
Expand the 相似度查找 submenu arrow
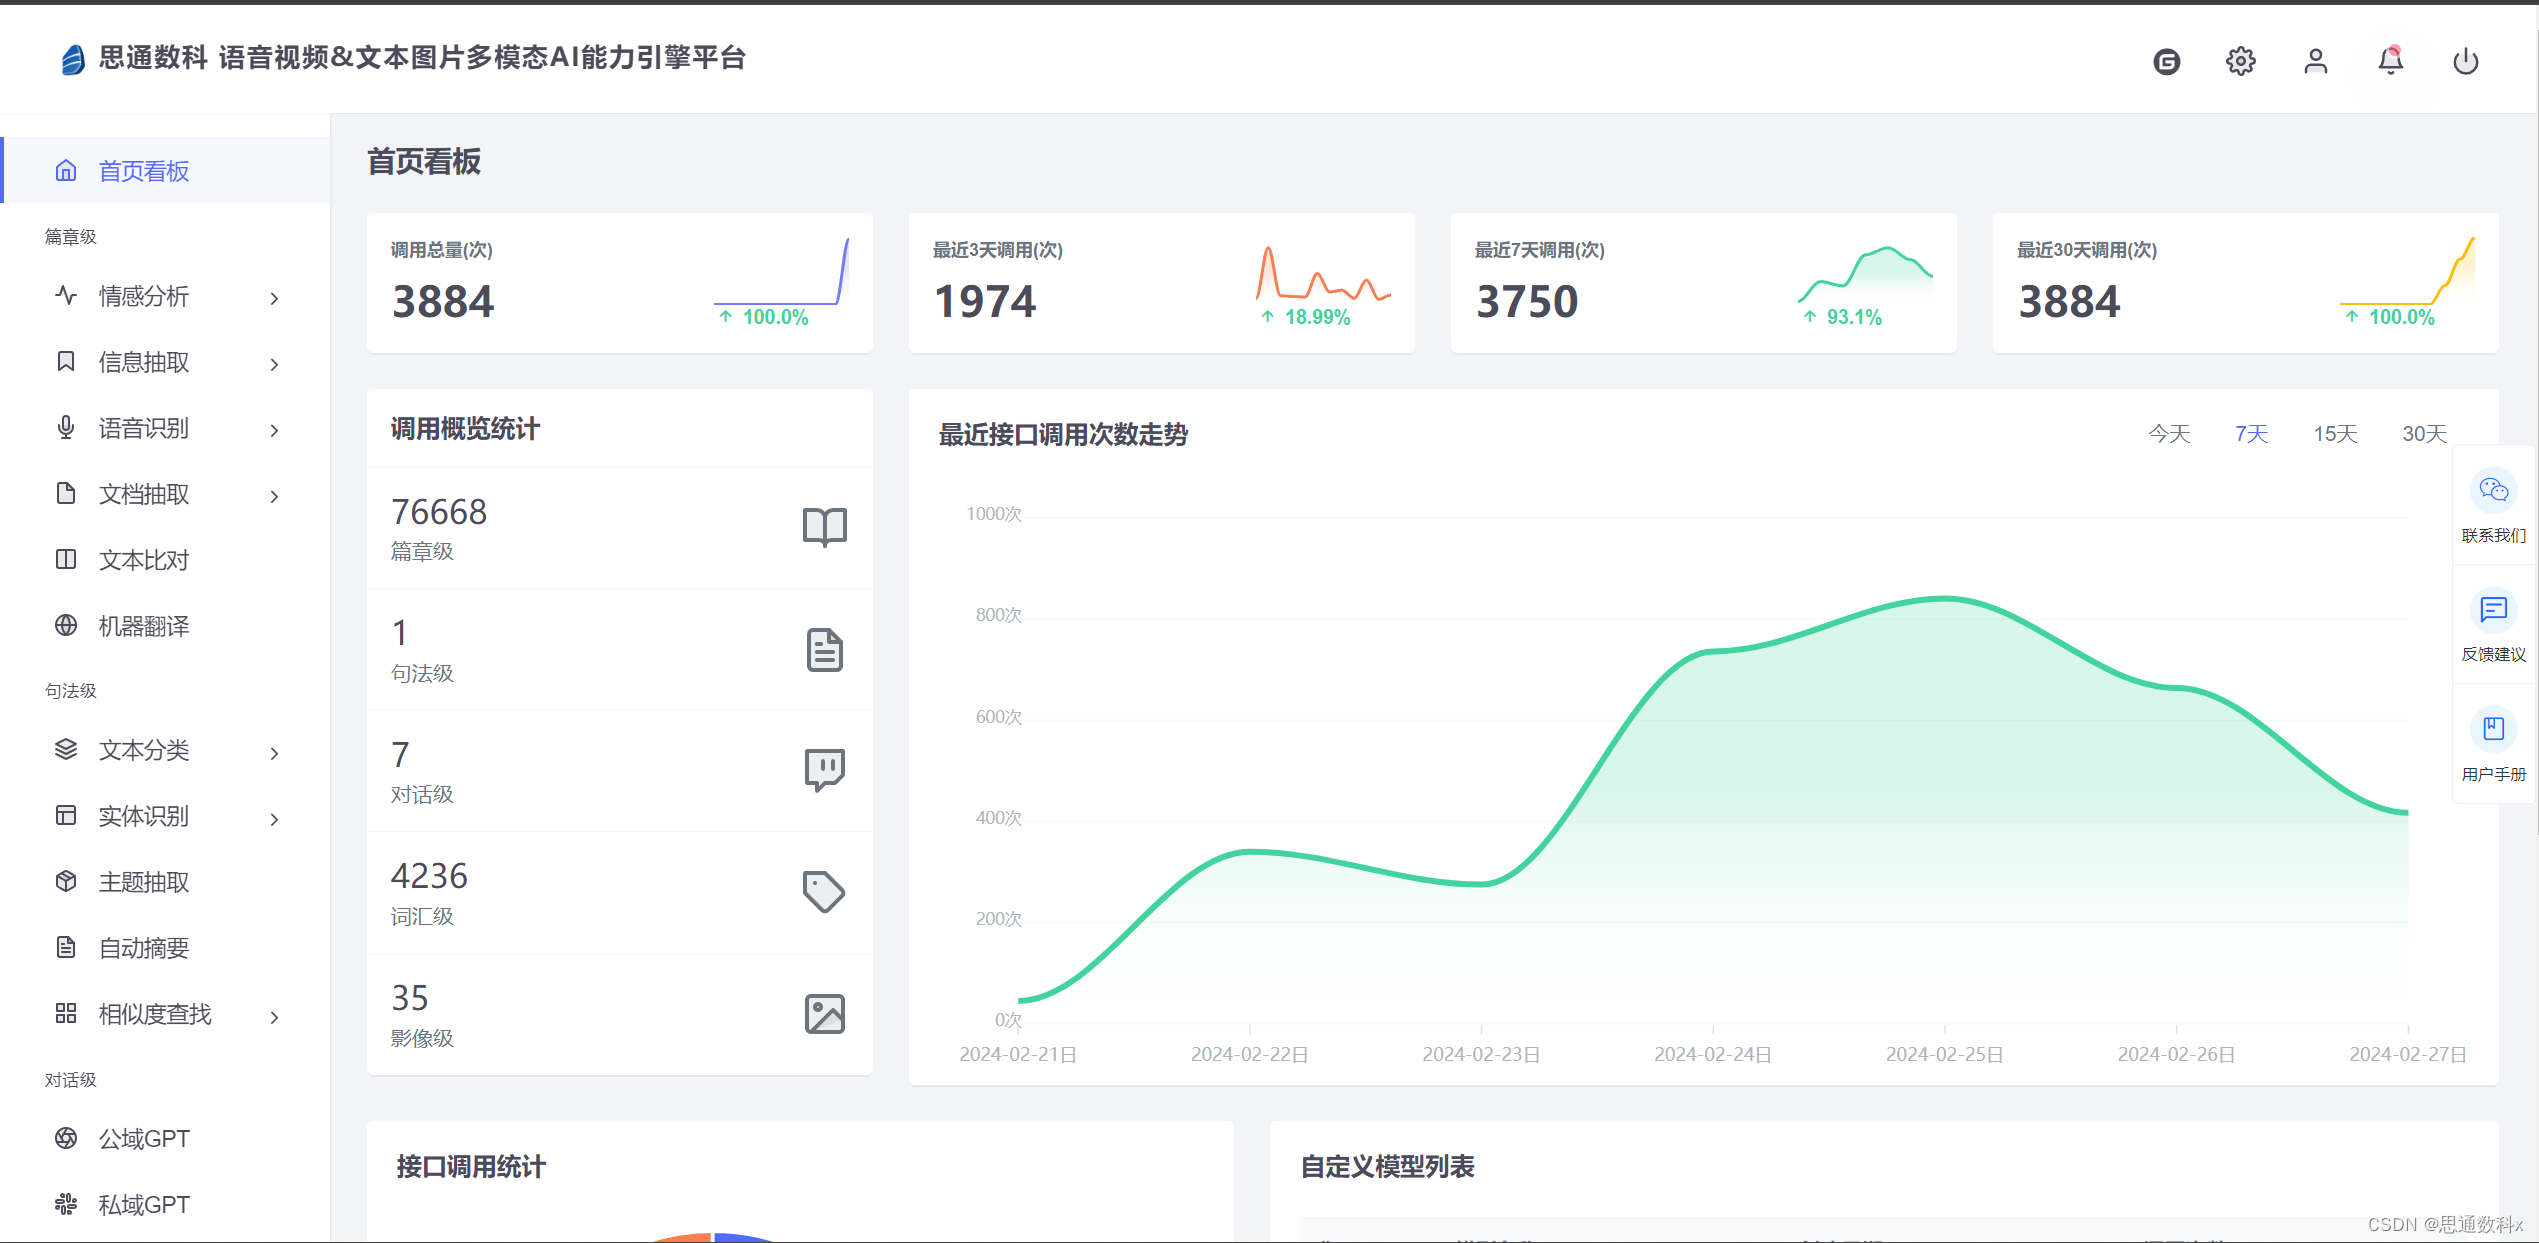[274, 1017]
